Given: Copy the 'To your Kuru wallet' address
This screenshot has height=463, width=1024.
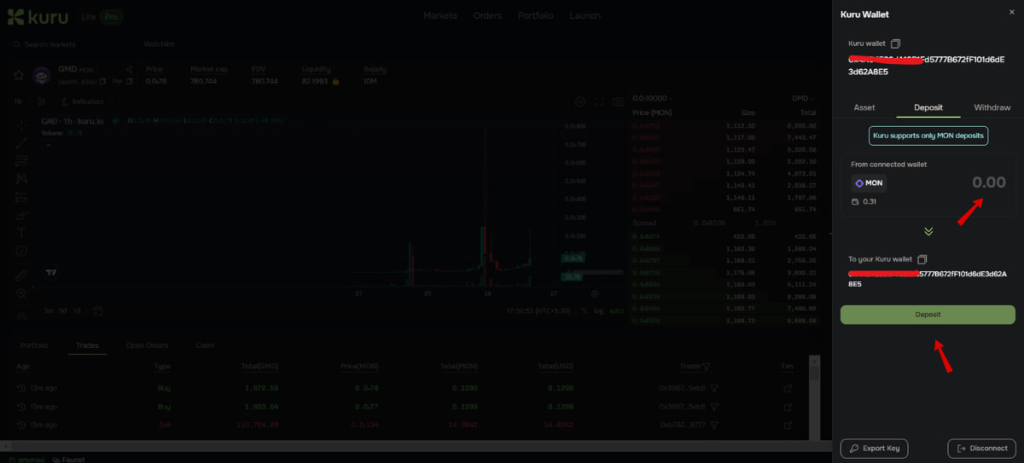Looking at the screenshot, I should pos(922,259).
